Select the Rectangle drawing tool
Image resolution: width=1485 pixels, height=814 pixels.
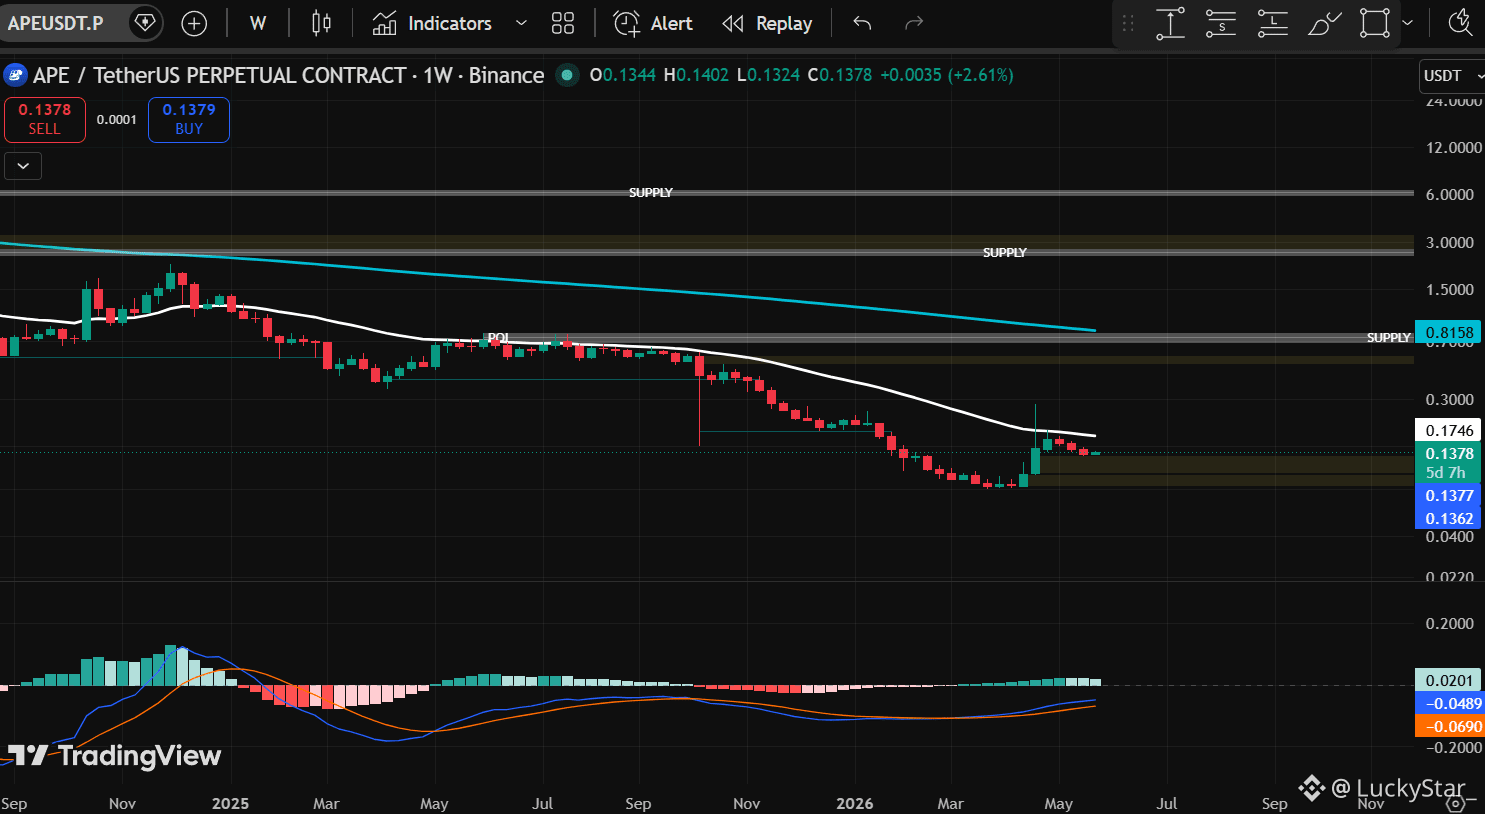pos(1375,23)
